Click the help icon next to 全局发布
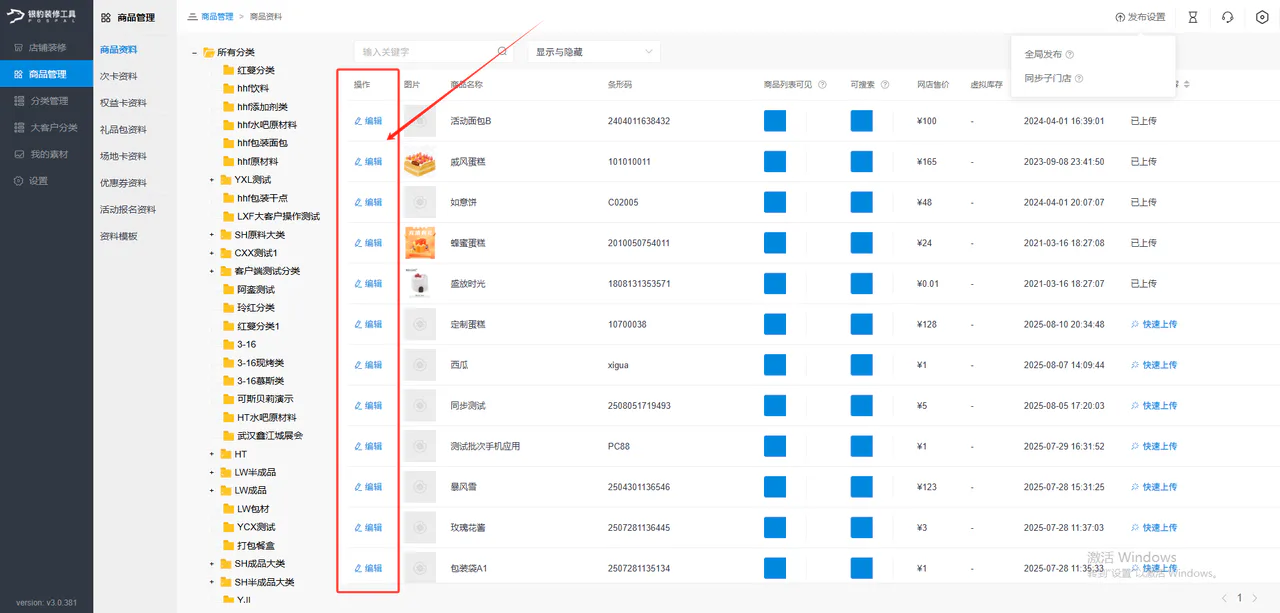 (1070, 55)
